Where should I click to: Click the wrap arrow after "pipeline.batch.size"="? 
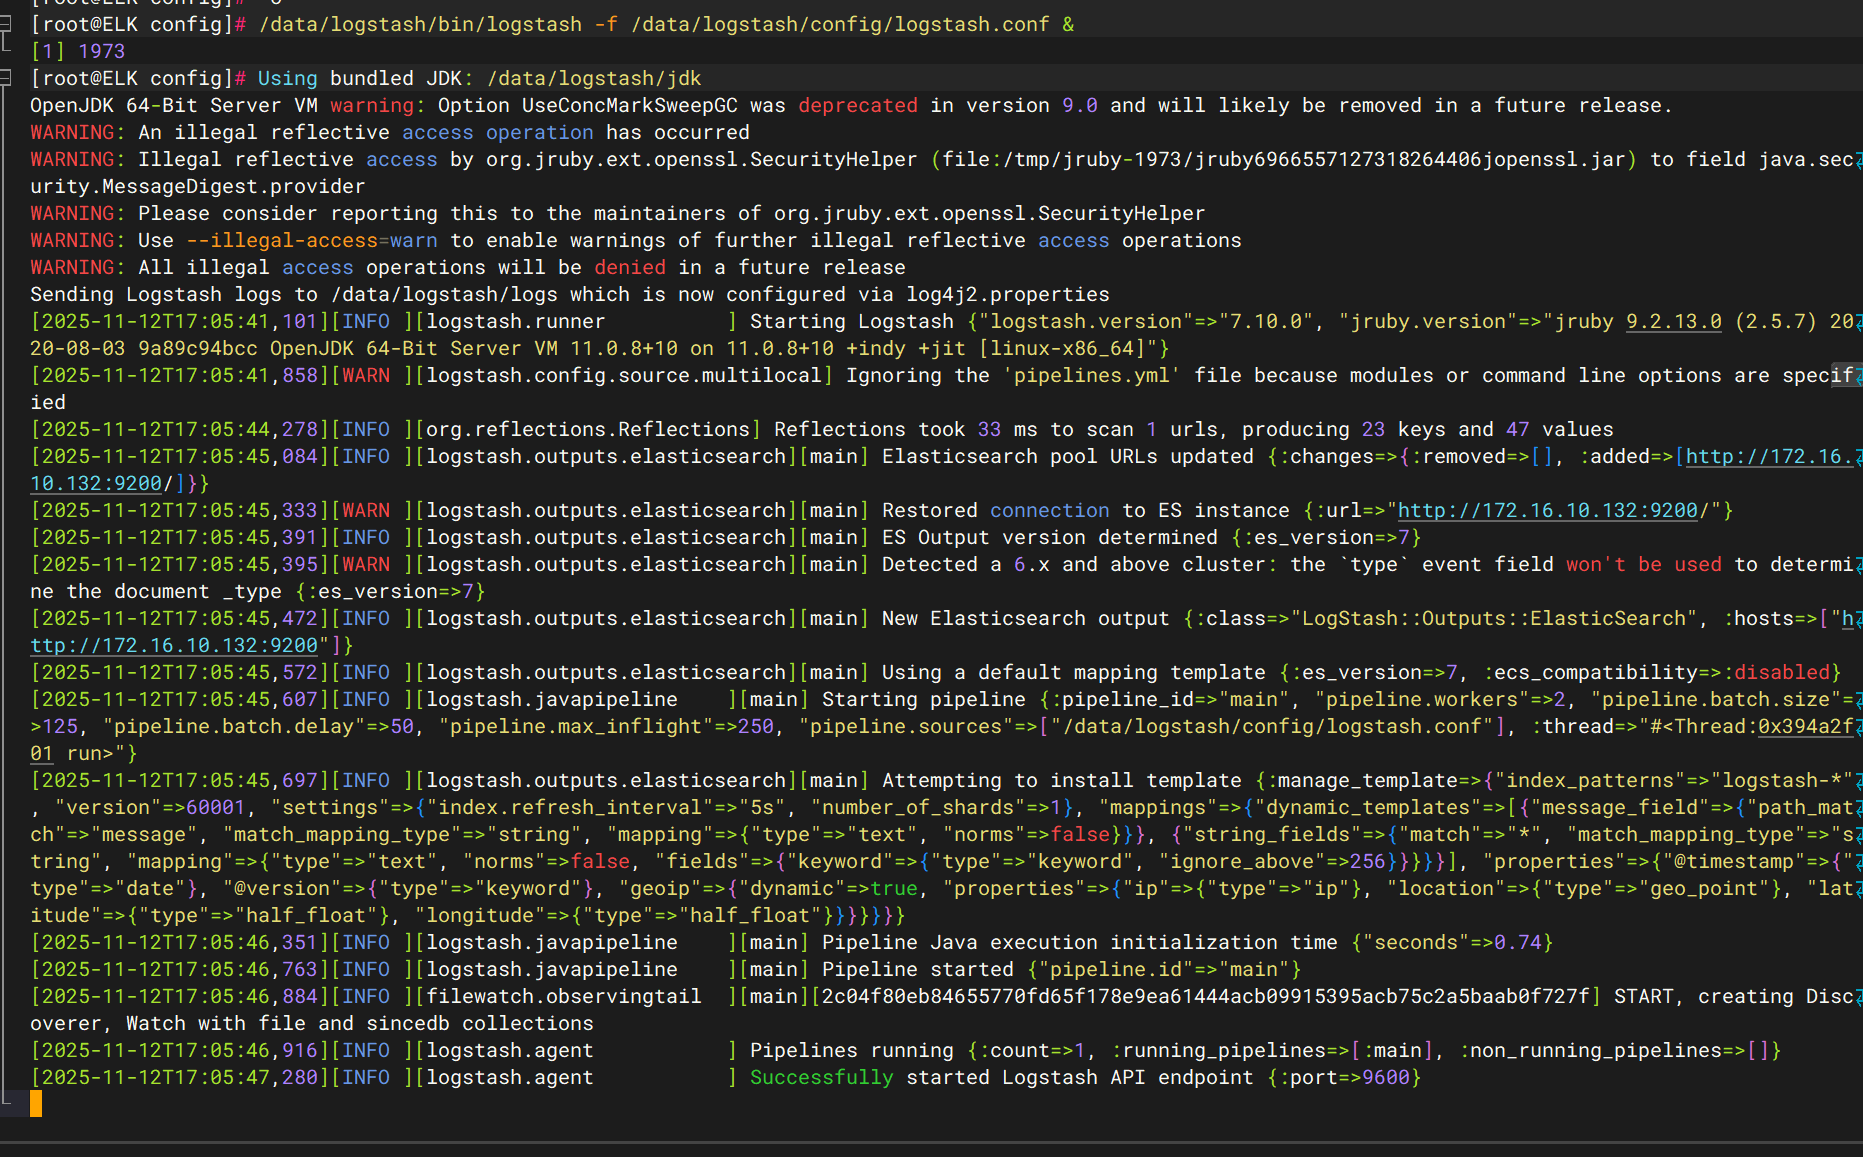[x=1858, y=700]
